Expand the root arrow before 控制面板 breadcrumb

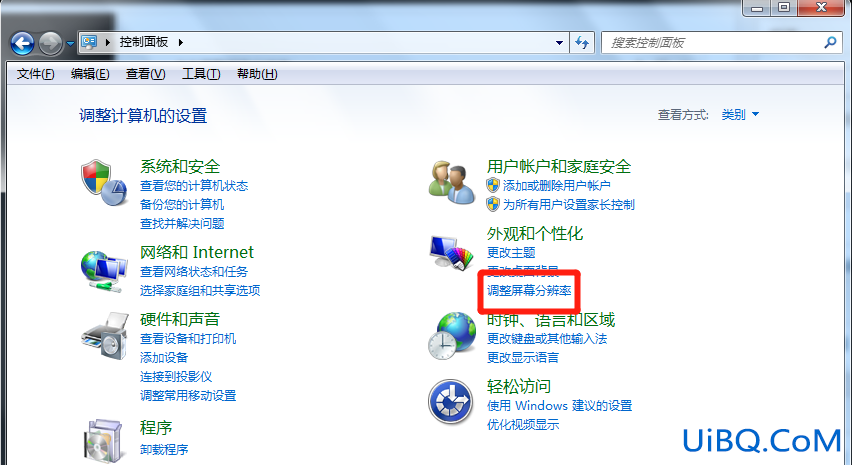(107, 42)
